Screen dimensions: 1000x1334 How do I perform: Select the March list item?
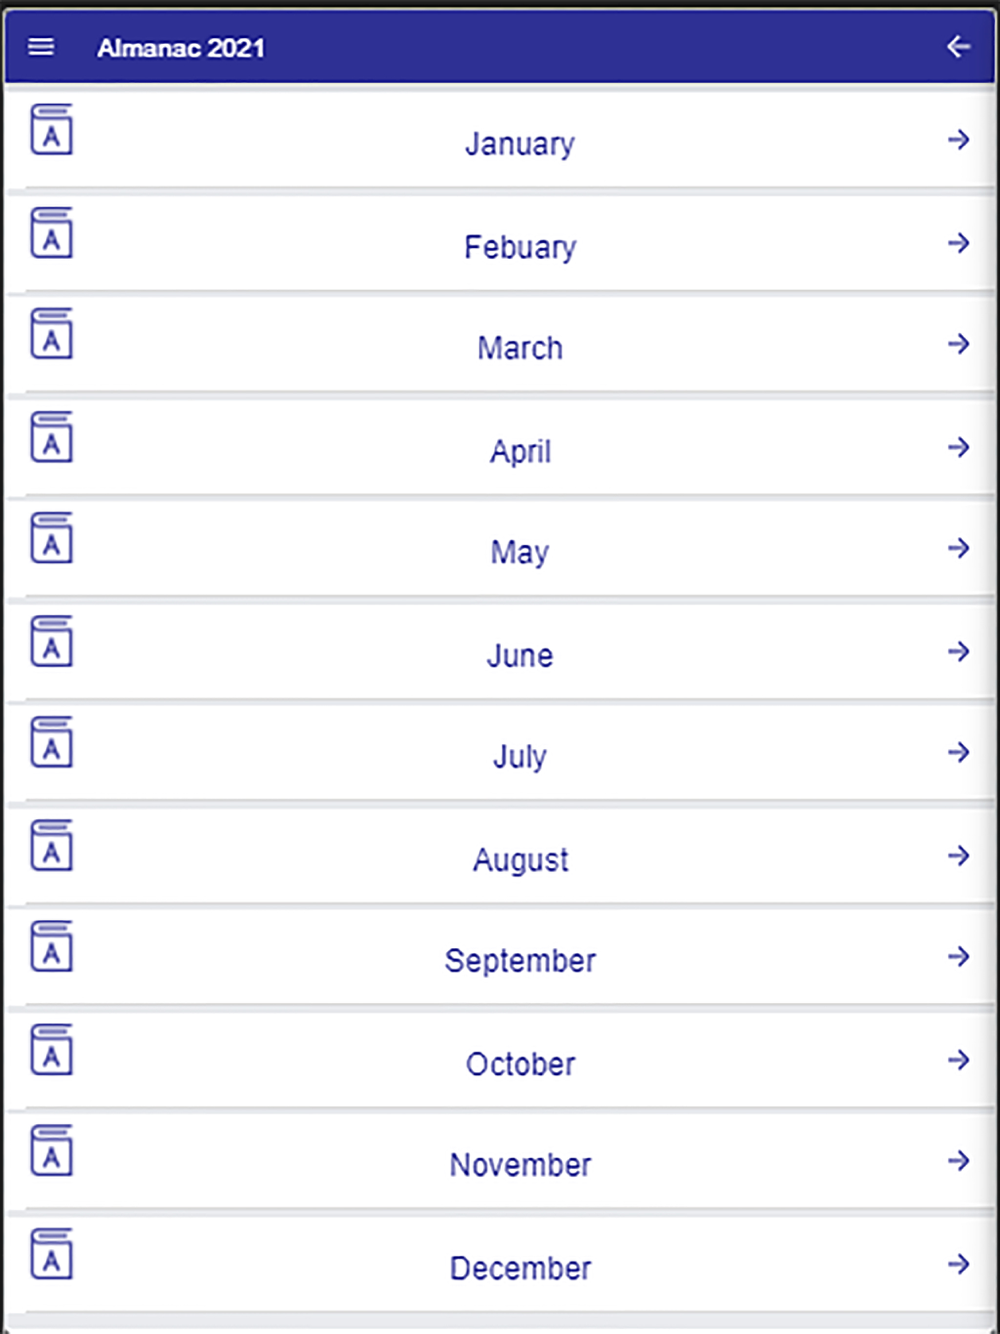click(500, 344)
